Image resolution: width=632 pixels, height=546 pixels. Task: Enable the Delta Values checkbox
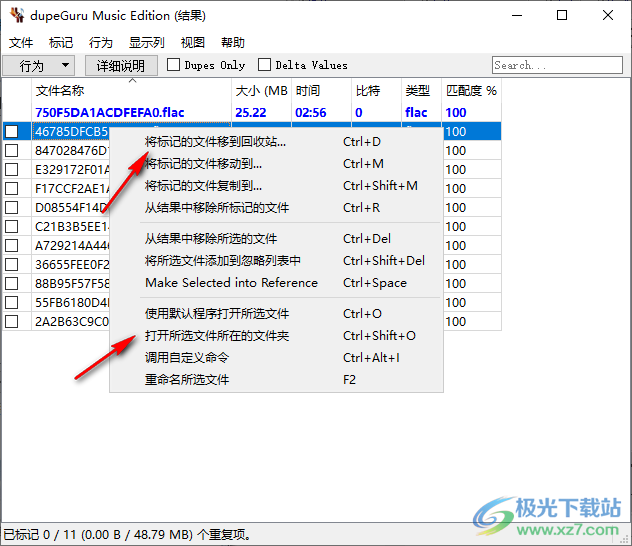pos(264,65)
